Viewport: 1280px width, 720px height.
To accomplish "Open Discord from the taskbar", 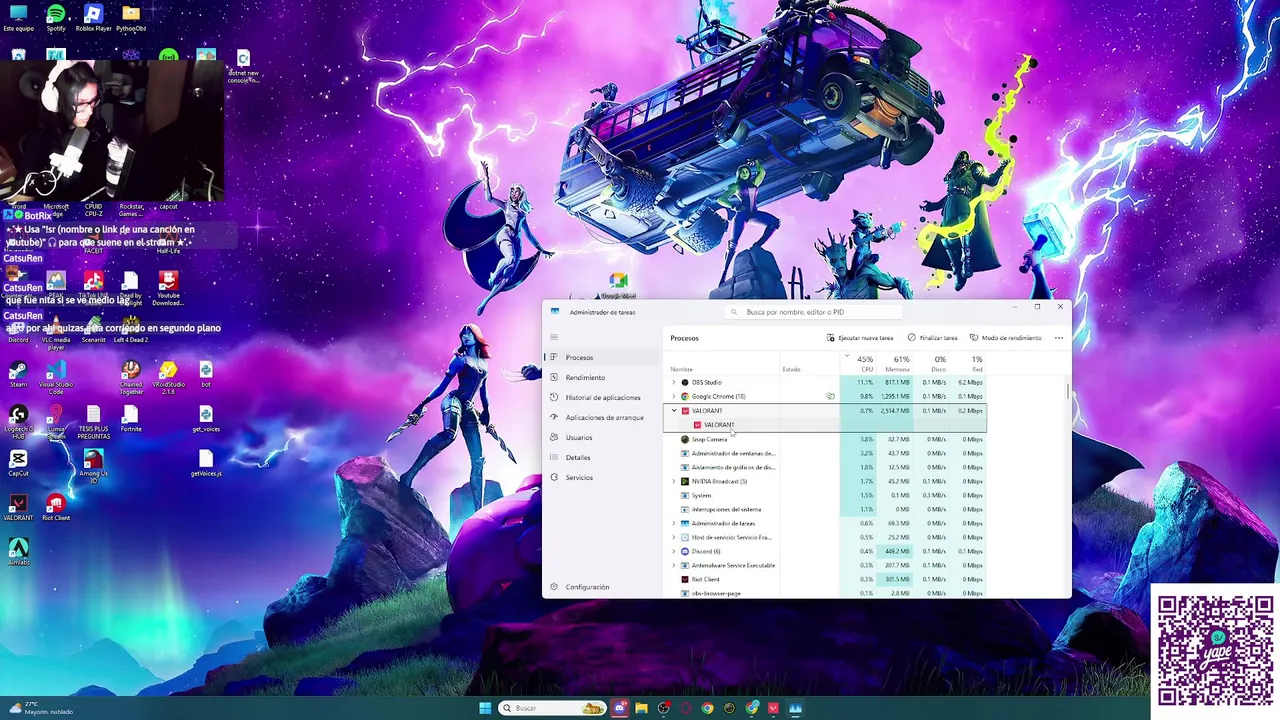I will click(620, 708).
